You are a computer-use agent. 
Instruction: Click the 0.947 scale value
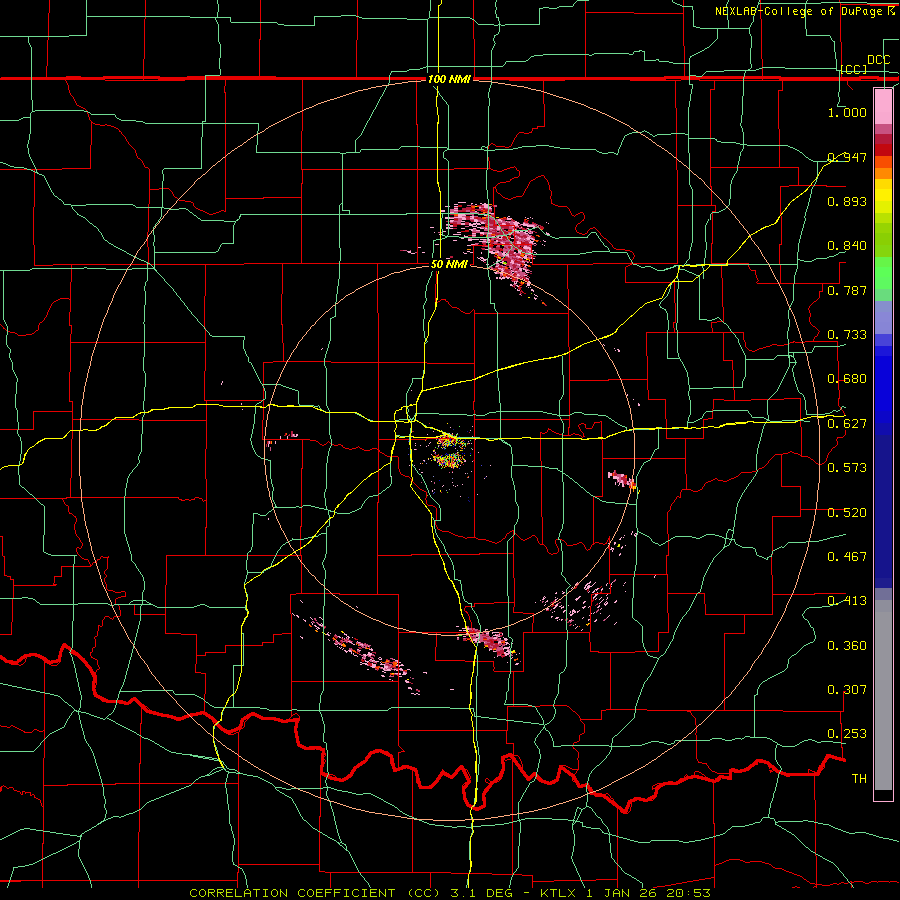coord(847,157)
